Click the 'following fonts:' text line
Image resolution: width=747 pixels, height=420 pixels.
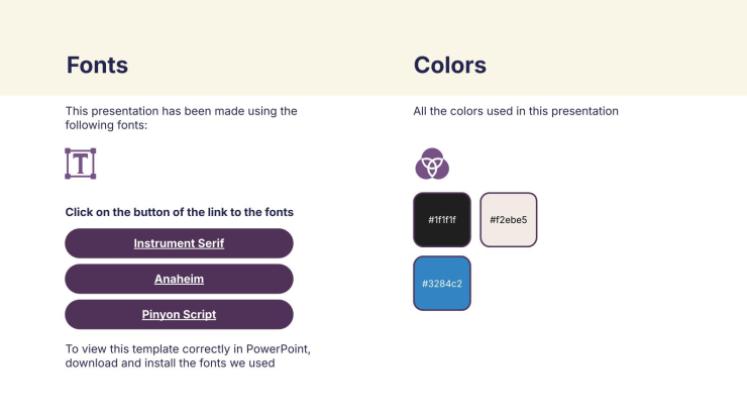coord(106,125)
